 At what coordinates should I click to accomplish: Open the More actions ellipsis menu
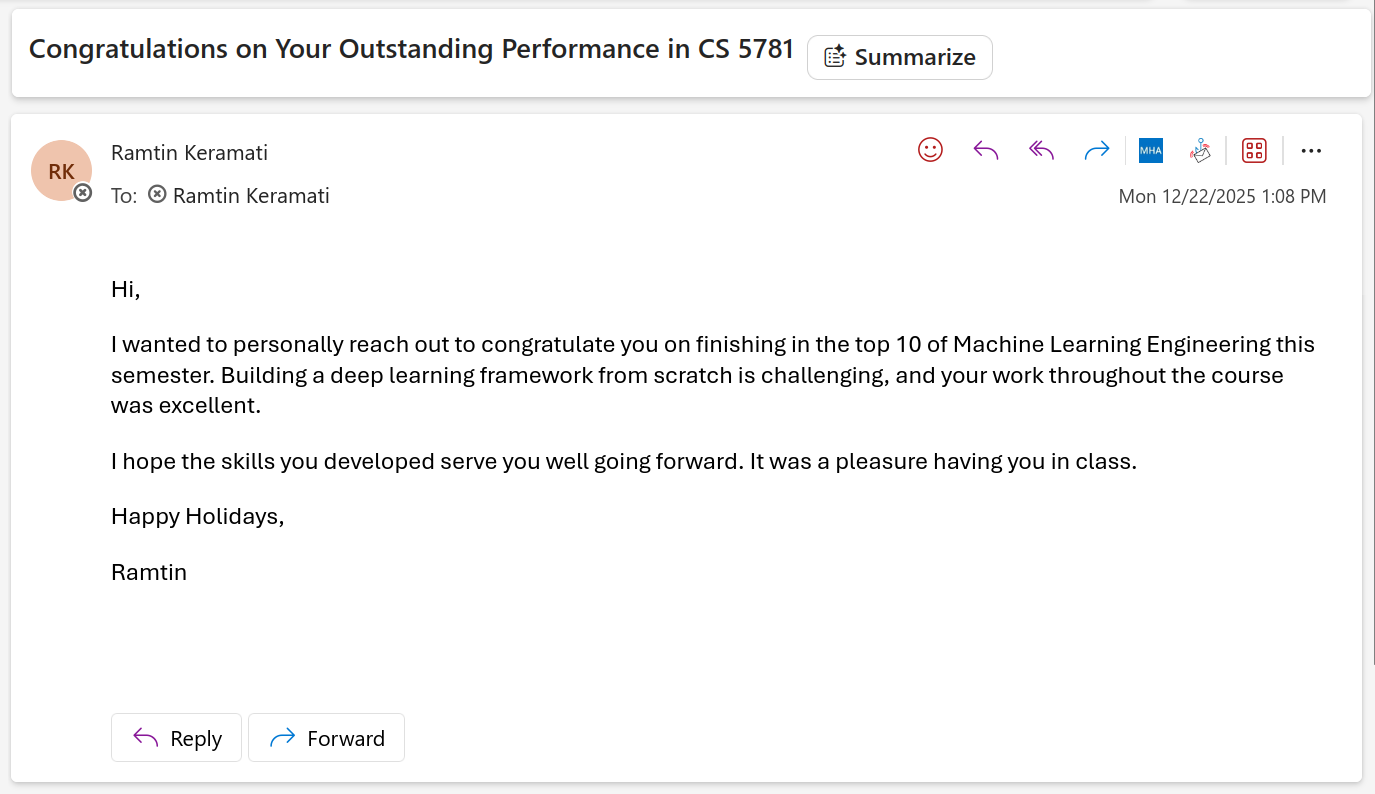1311,151
